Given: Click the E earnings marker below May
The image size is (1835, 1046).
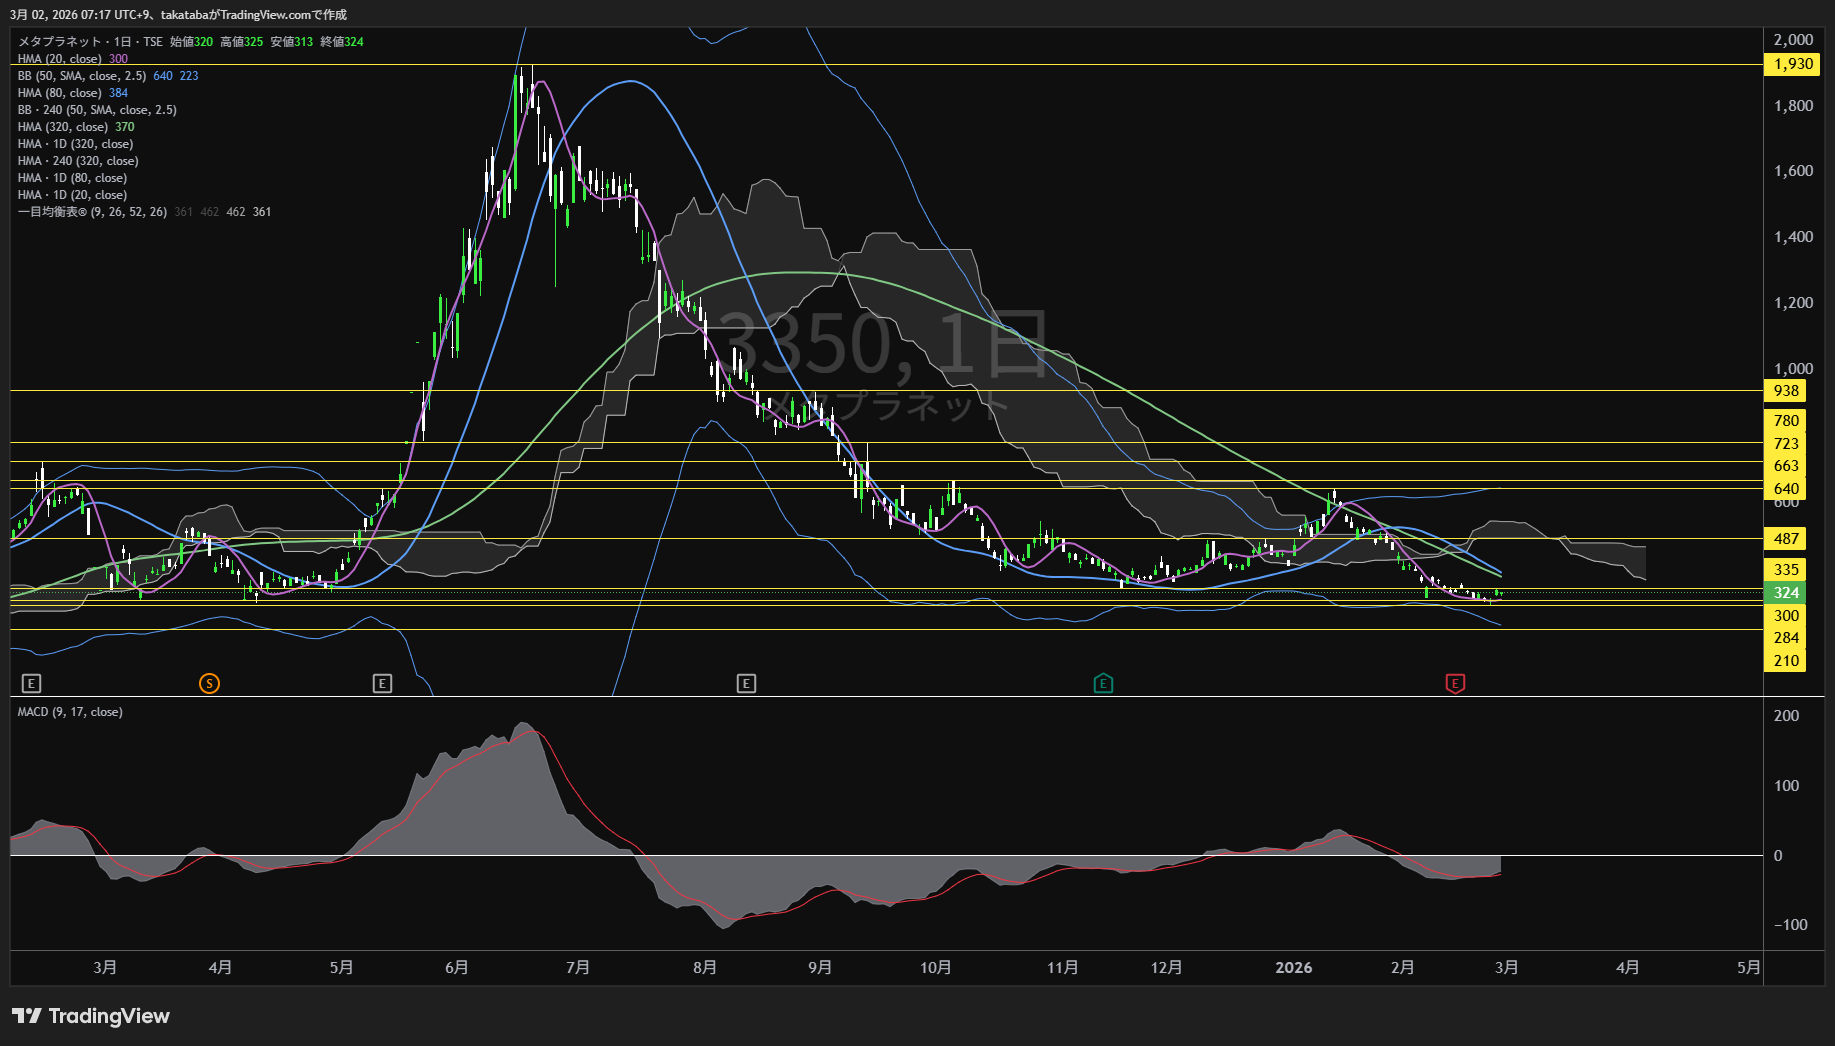Looking at the screenshot, I should tap(382, 684).
